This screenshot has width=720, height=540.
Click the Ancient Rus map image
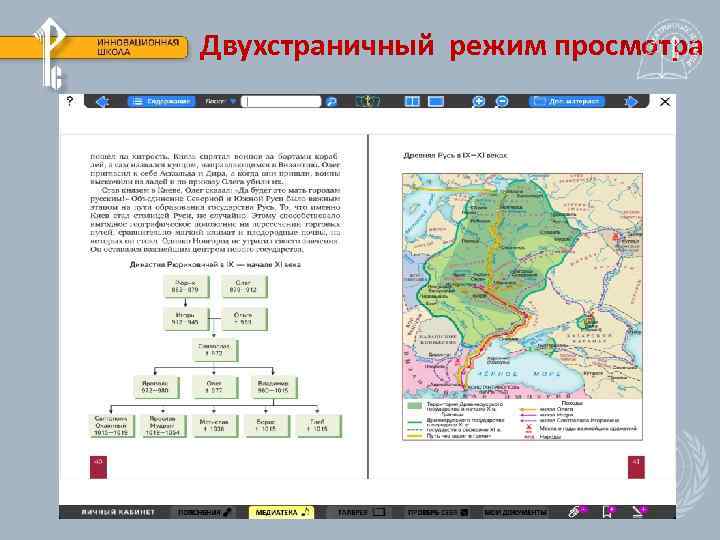point(522,307)
